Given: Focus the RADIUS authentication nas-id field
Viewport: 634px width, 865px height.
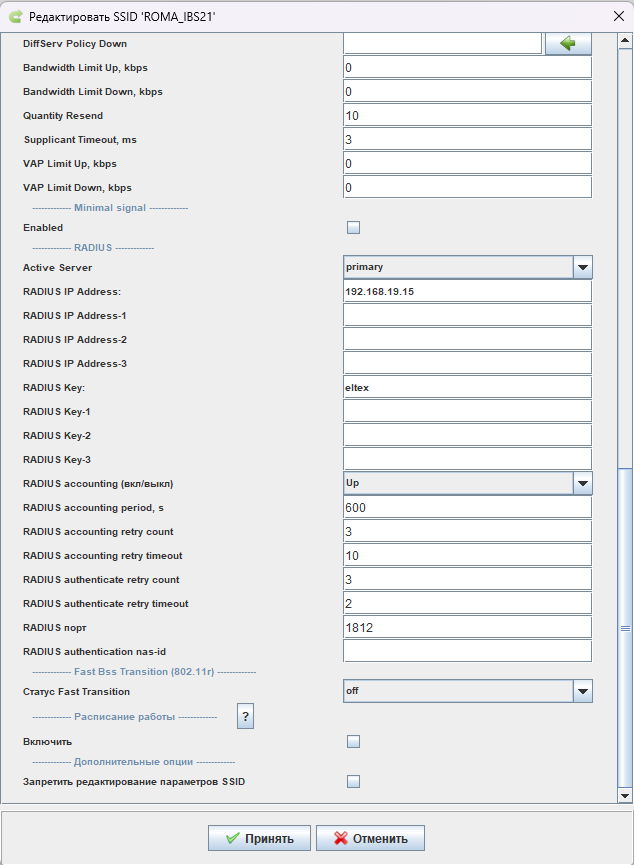Looking at the screenshot, I should click(x=467, y=651).
